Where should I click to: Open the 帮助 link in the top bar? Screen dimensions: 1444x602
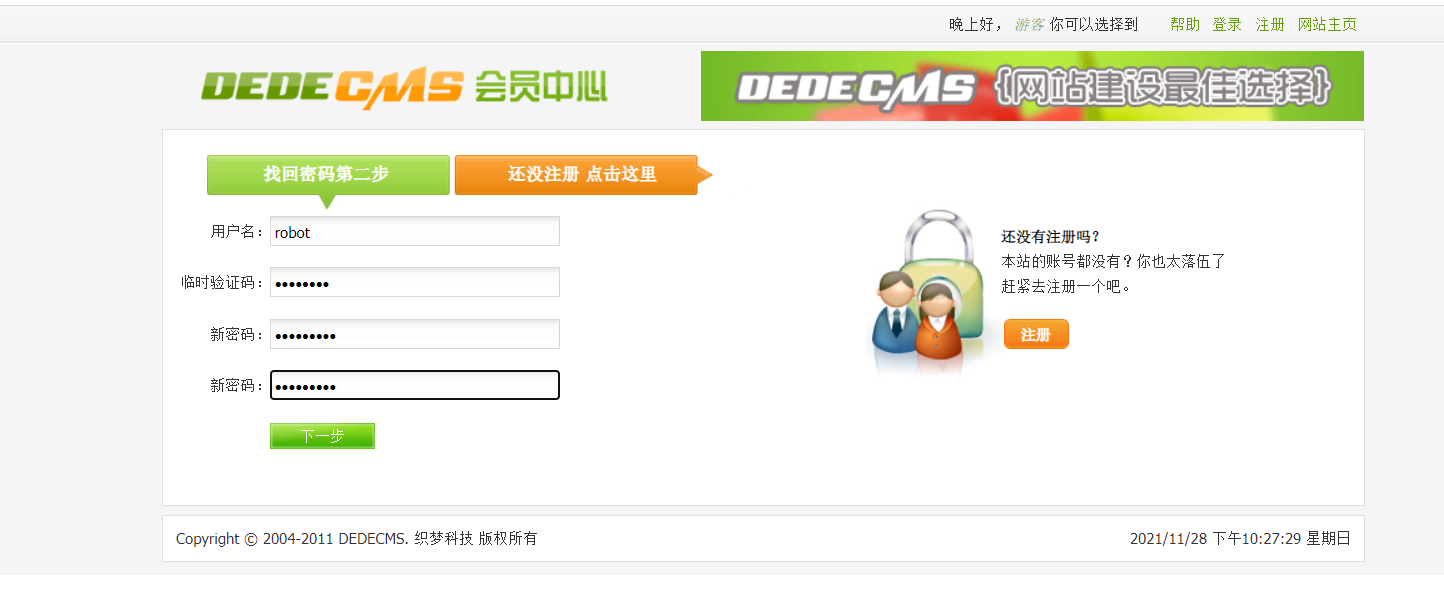click(1185, 24)
